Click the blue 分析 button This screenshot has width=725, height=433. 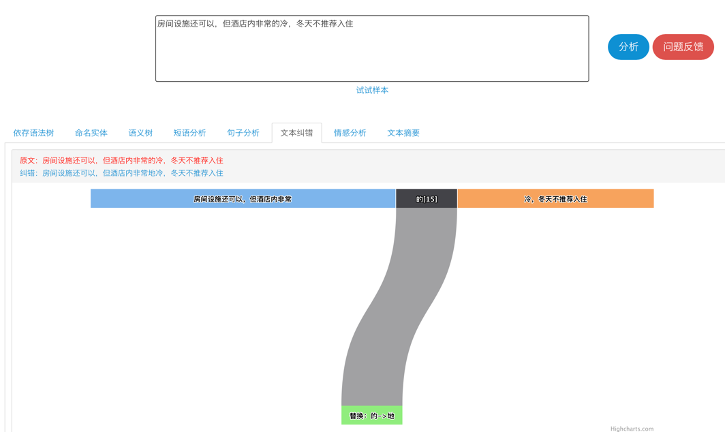pyautogui.click(x=628, y=47)
